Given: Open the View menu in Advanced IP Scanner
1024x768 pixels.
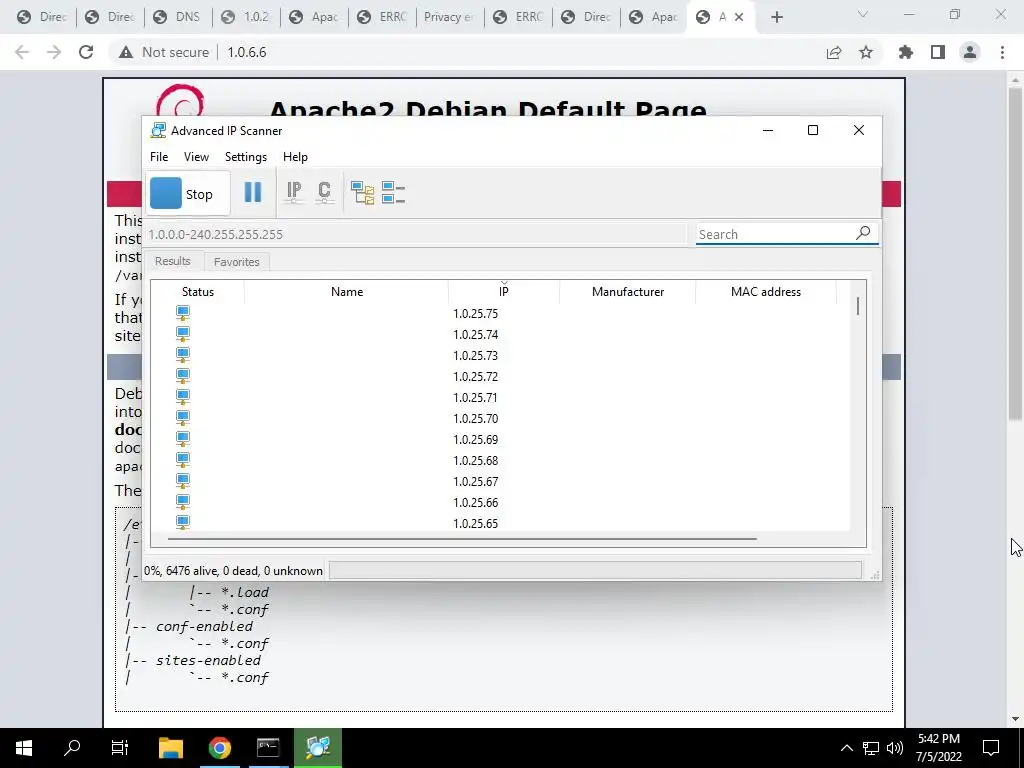Looking at the screenshot, I should (196, 157).
